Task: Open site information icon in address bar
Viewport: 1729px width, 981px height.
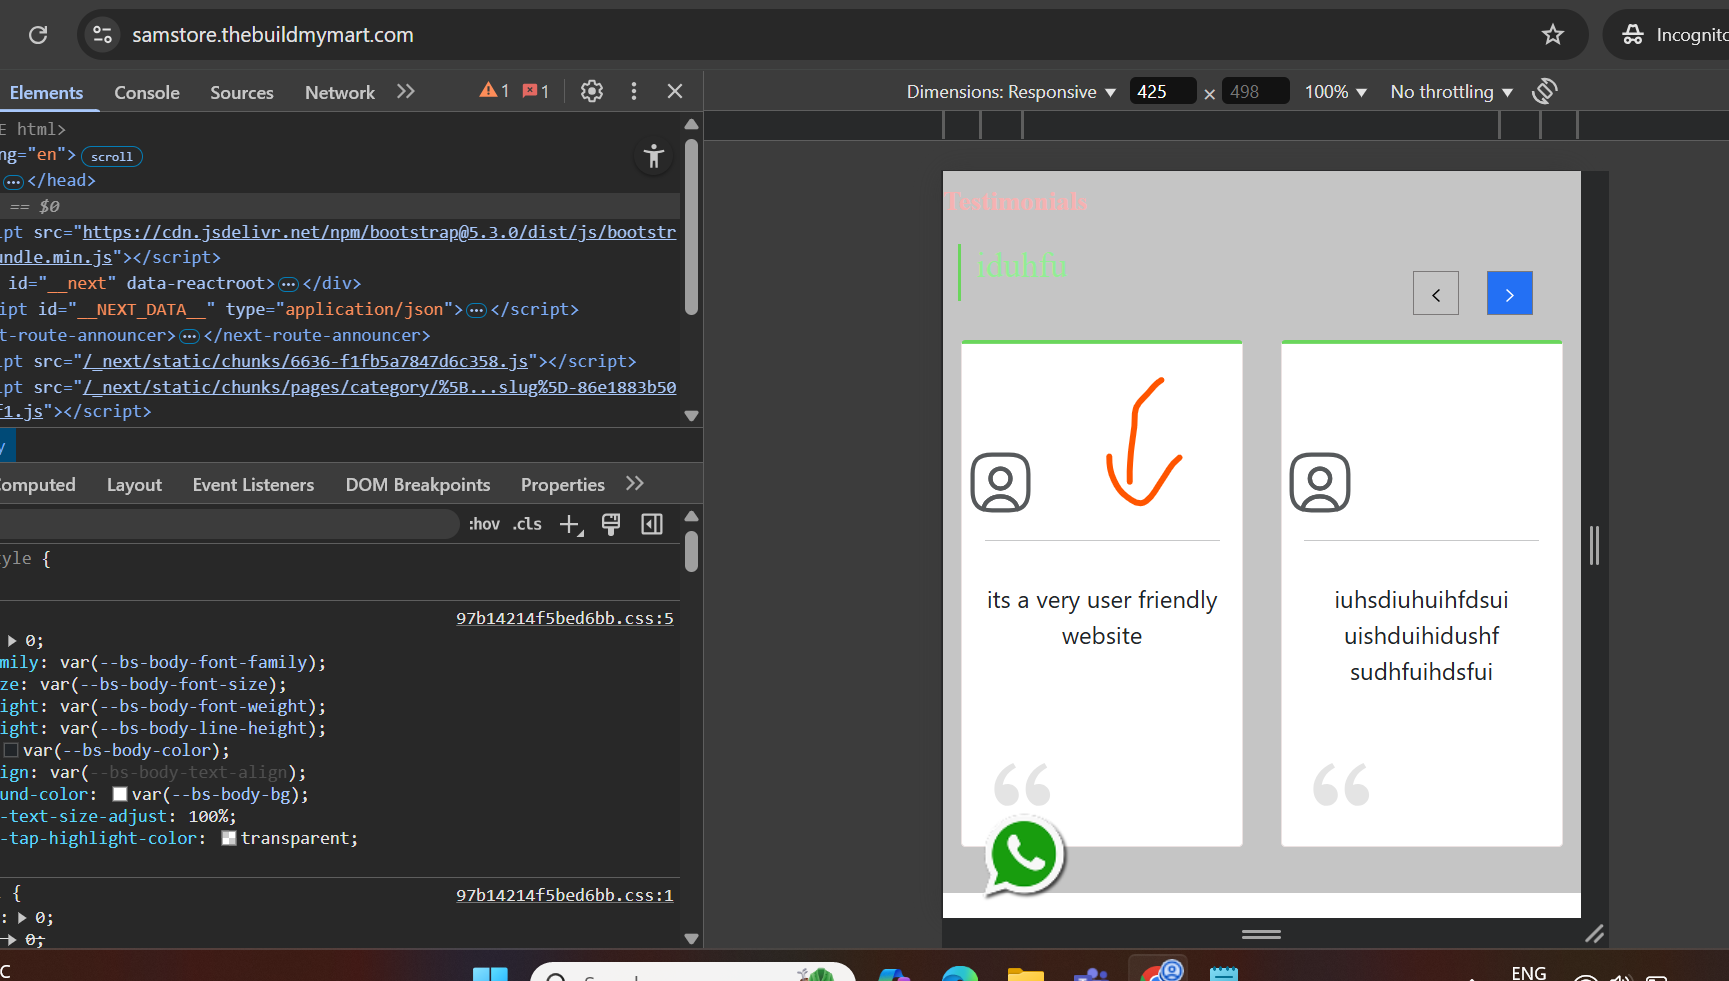Action: 102,35
